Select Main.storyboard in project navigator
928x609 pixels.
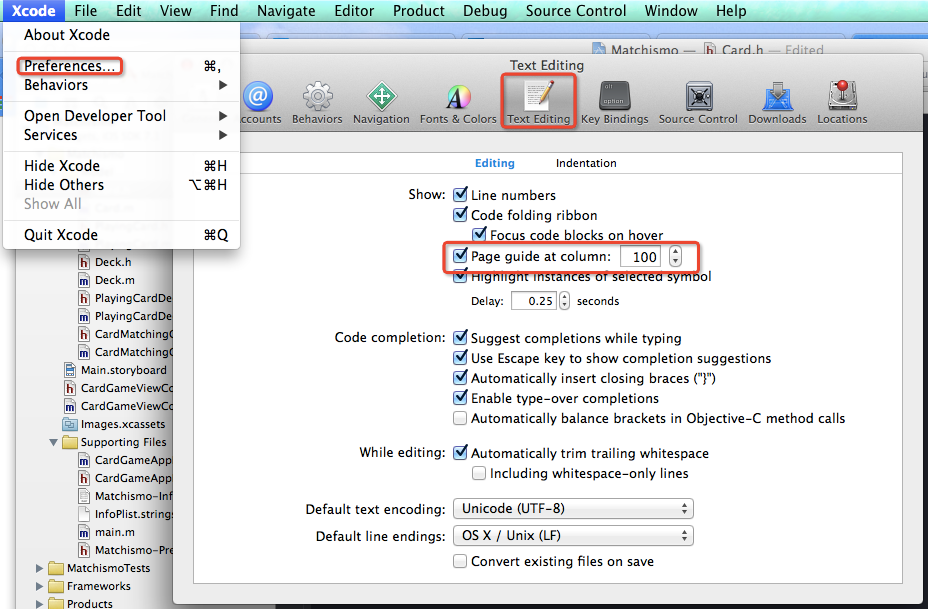[116, 370]
